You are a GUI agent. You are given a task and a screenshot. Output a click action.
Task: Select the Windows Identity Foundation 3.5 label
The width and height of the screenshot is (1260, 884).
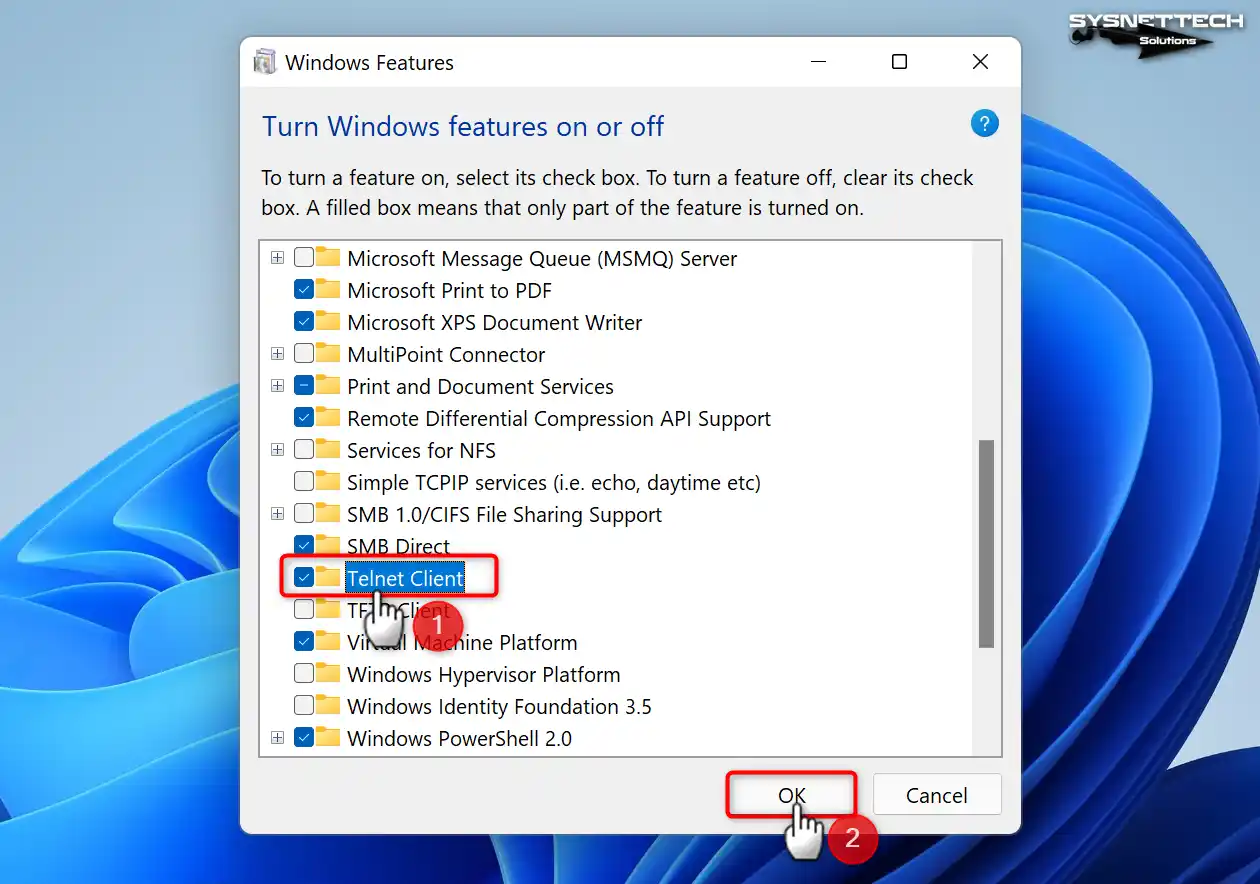coord(499,706)
